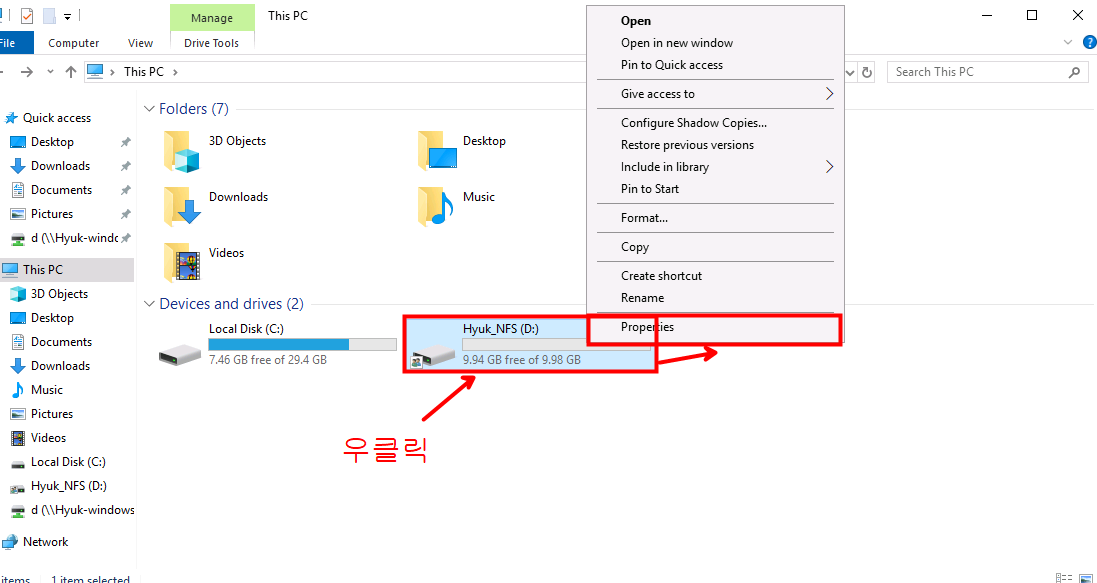Open the Desktop folder in Folders group
This screenshot has width=1097, height=583.
[x=437, y=150]
